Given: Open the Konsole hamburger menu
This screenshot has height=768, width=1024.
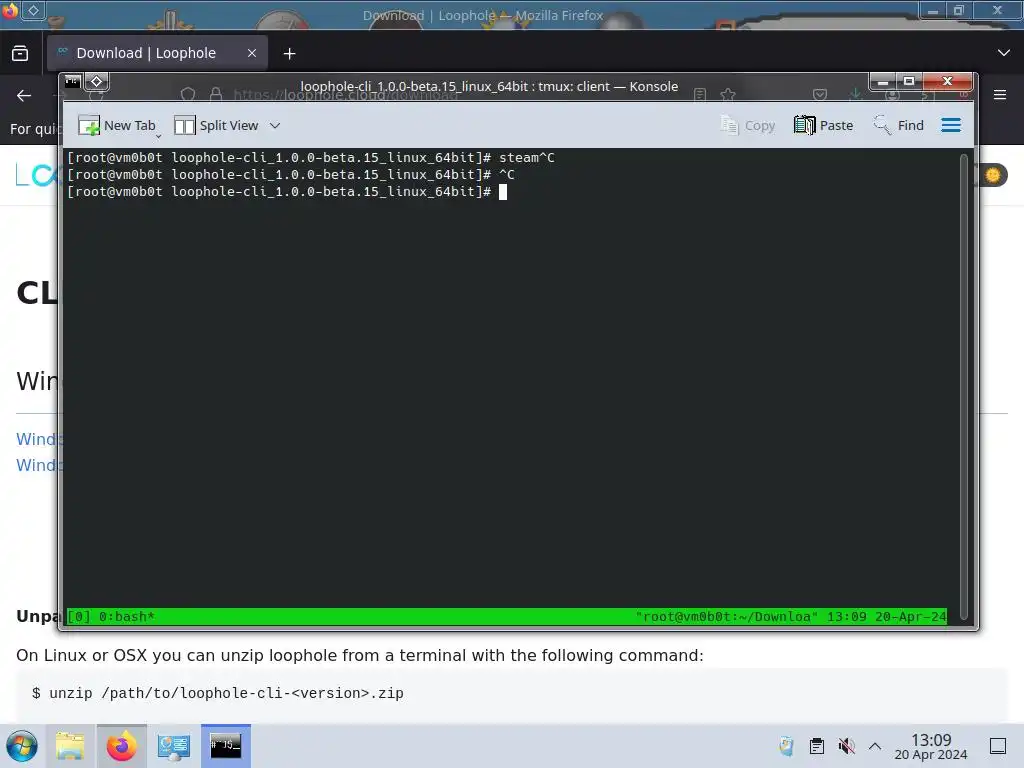Looking at the screenshot, I should click(x=951, y=125).
